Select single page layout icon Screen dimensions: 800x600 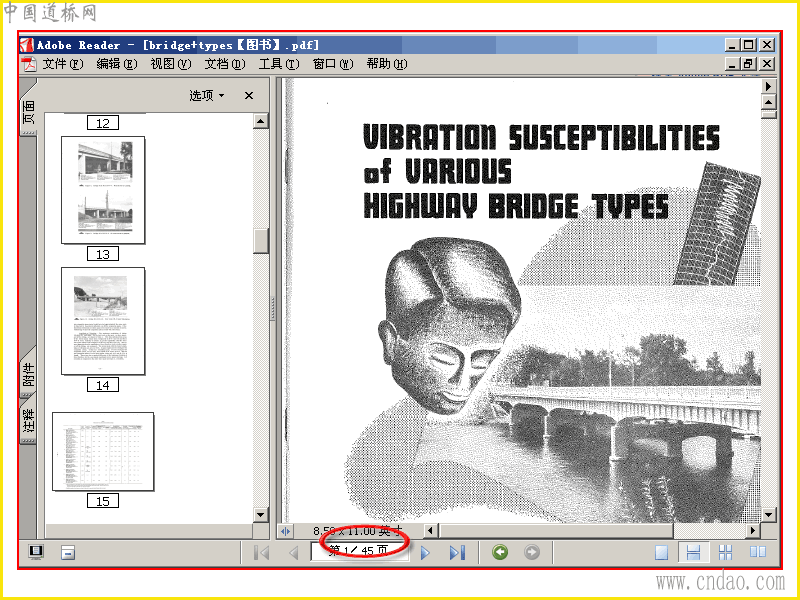point(662,553)
